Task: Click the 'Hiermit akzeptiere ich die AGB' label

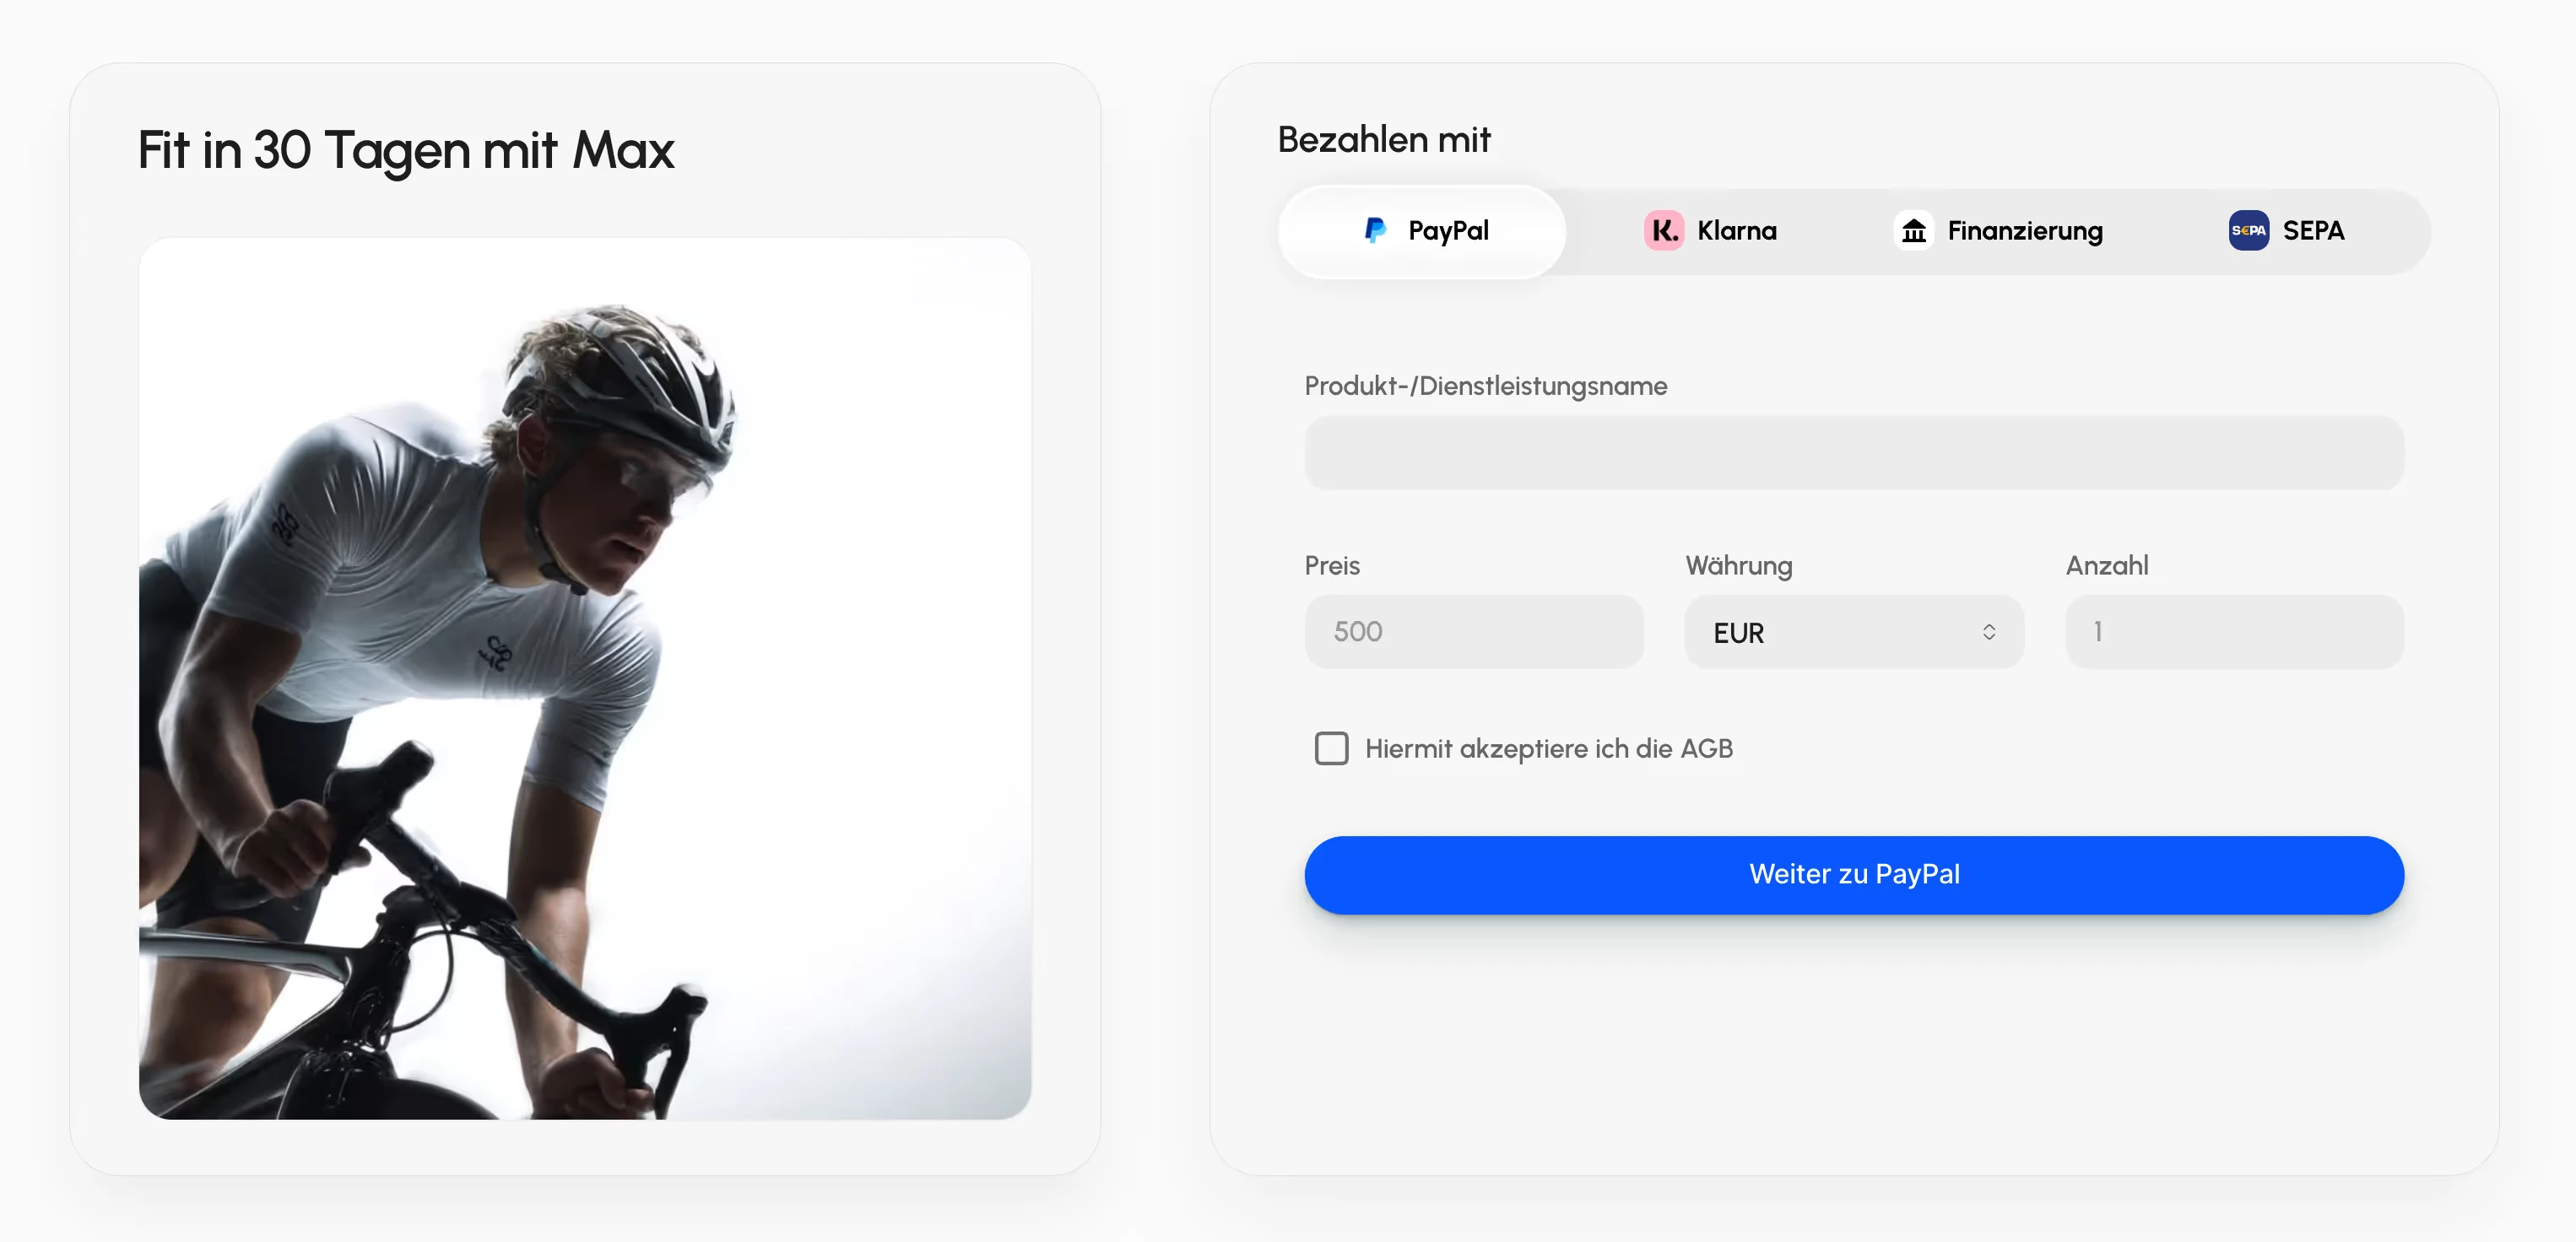Action: 1548,748
